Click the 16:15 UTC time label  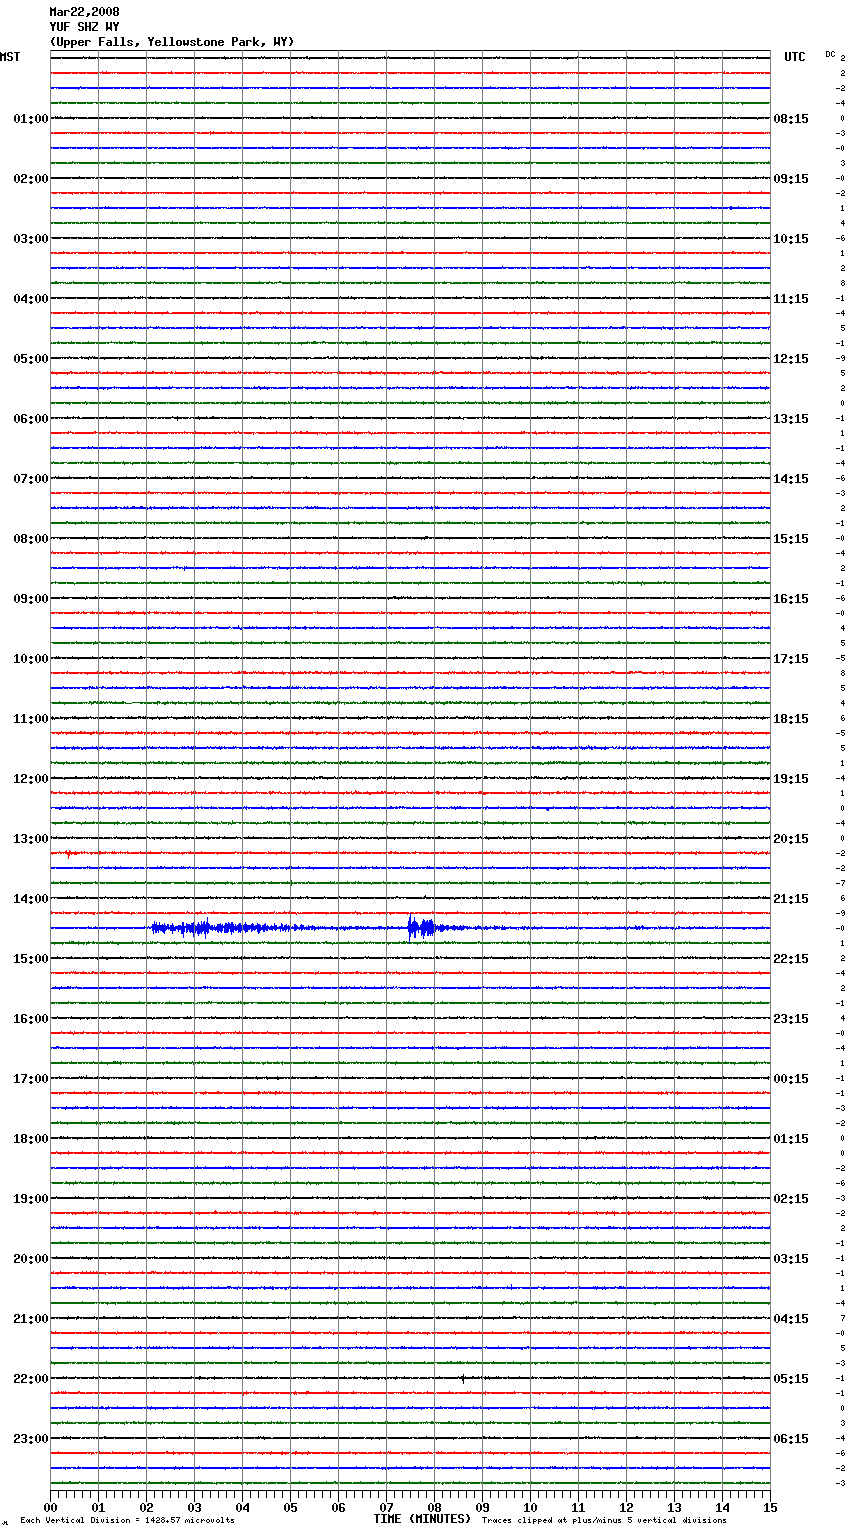click(x=791, y=599)
